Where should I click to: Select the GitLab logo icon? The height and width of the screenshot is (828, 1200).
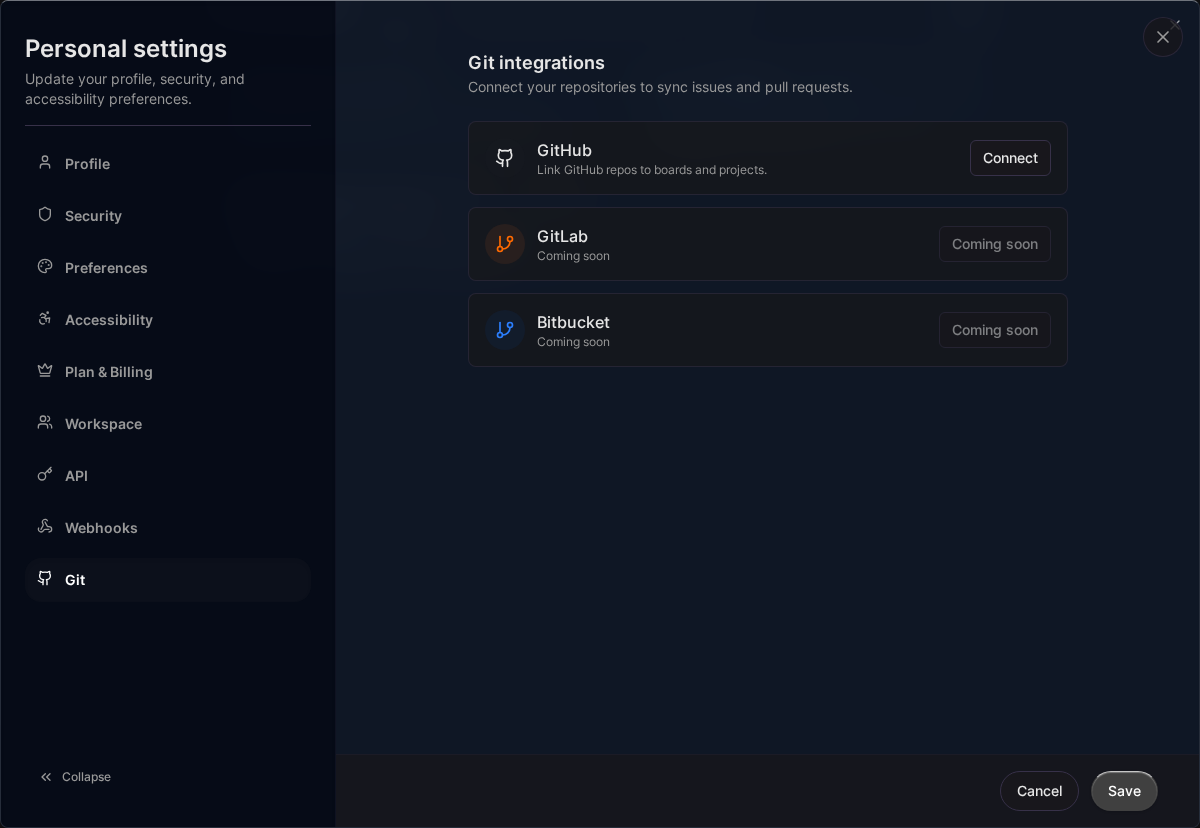504,243
